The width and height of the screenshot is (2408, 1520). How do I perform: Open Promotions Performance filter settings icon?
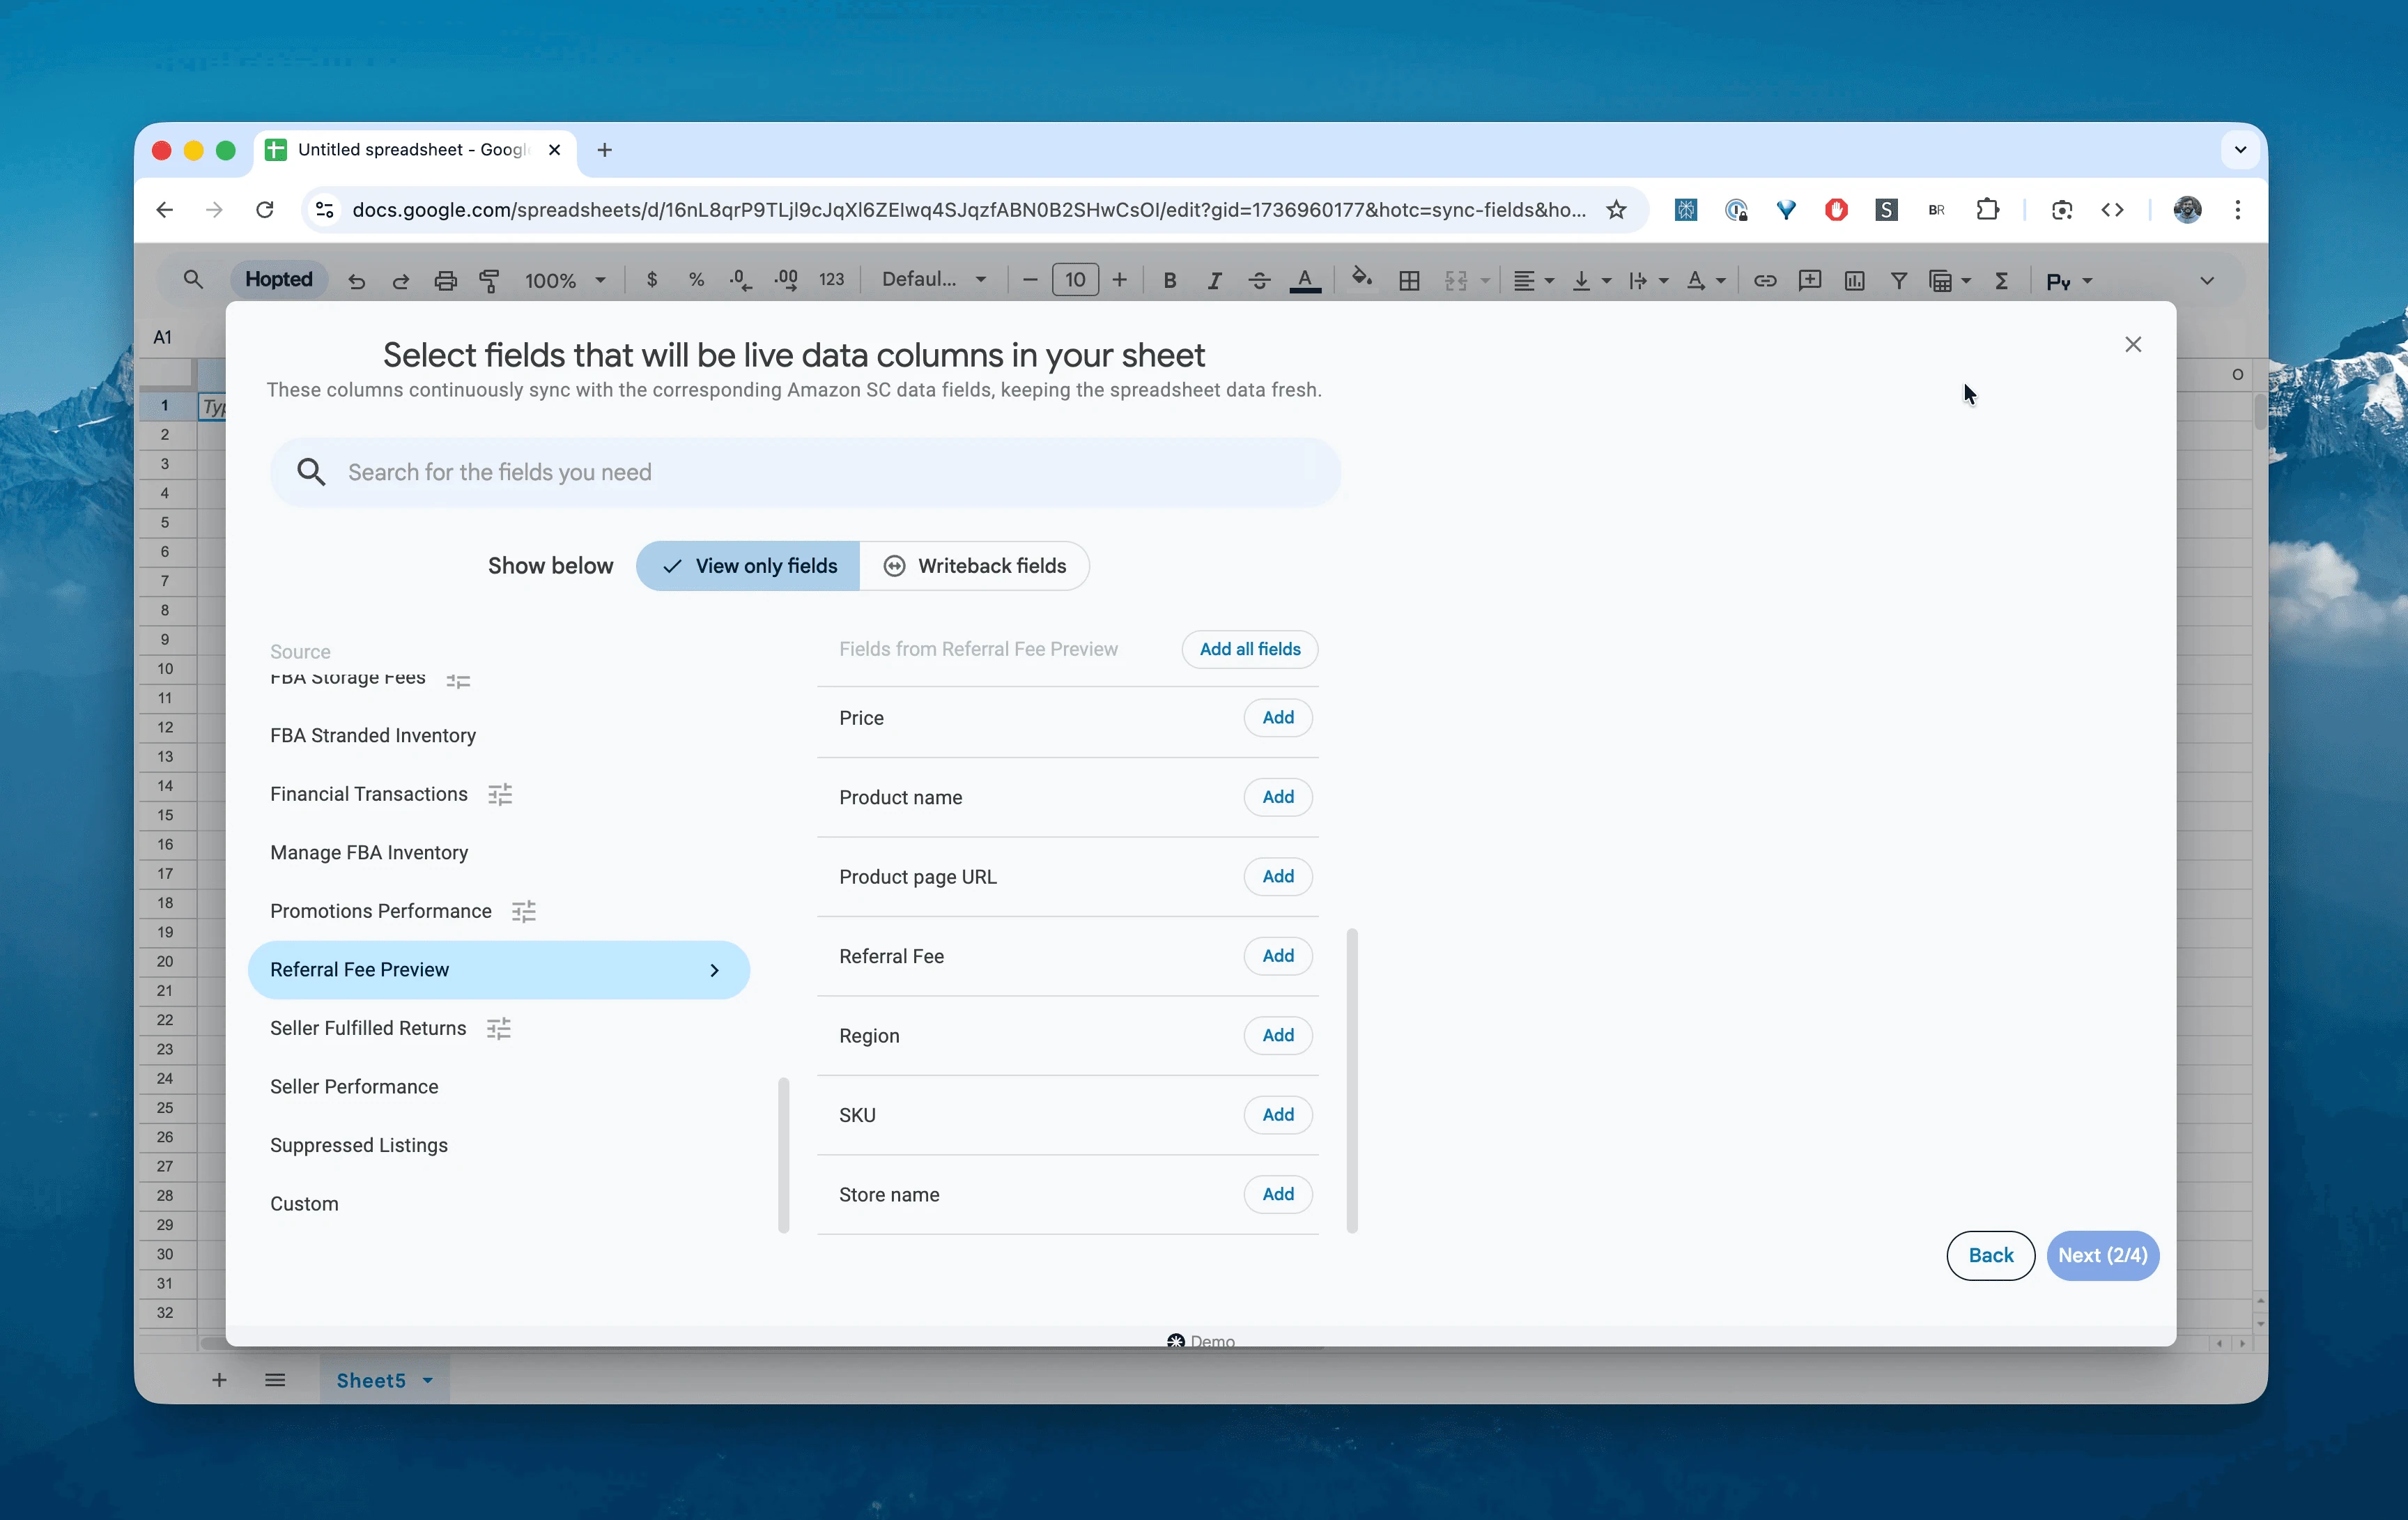coord(524,911)
